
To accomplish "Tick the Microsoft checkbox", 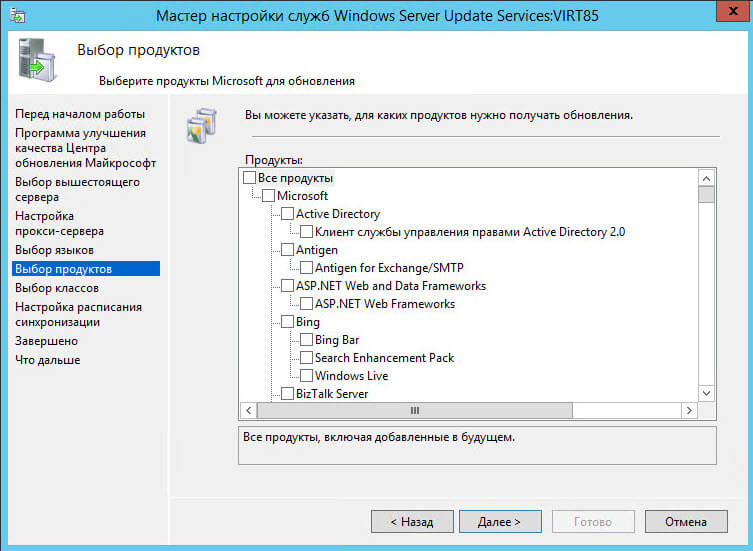I will [x=268, y=196].
